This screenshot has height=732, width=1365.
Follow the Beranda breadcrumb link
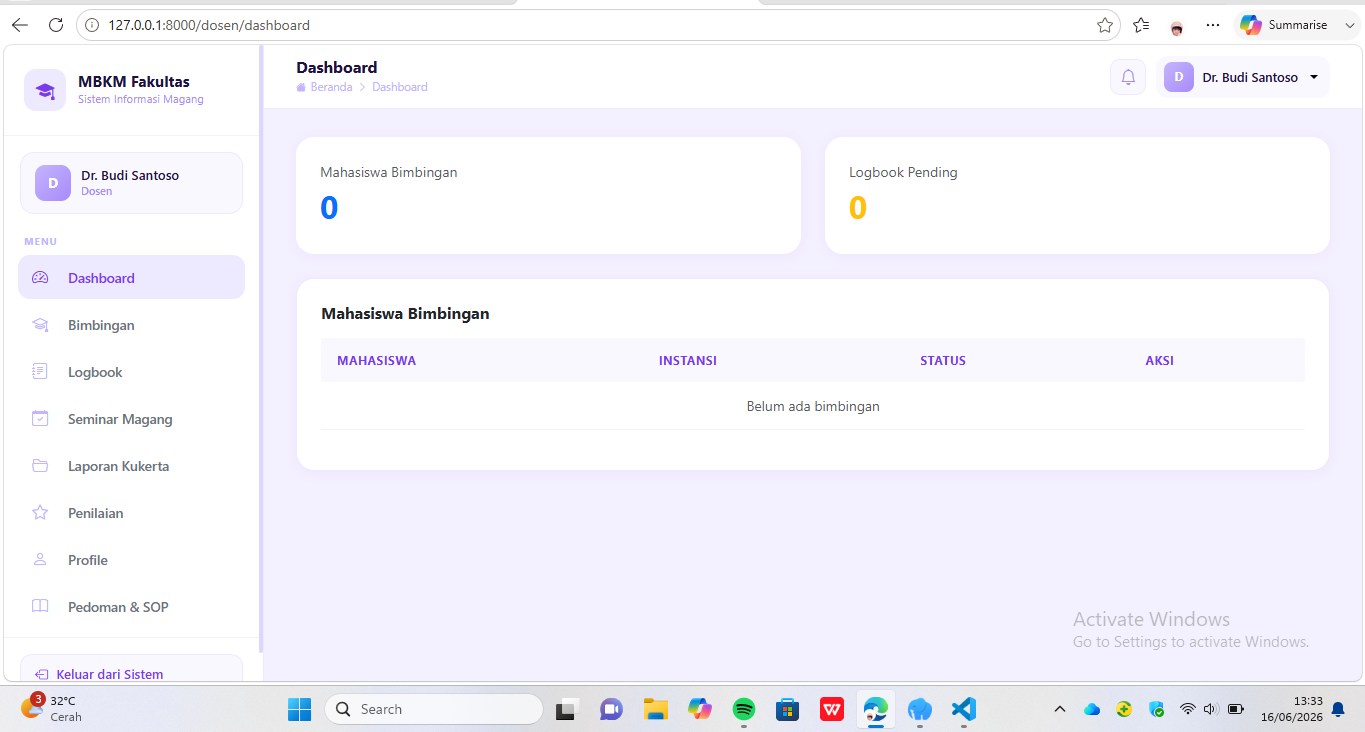pyautogui.click(x=324, y=87)
